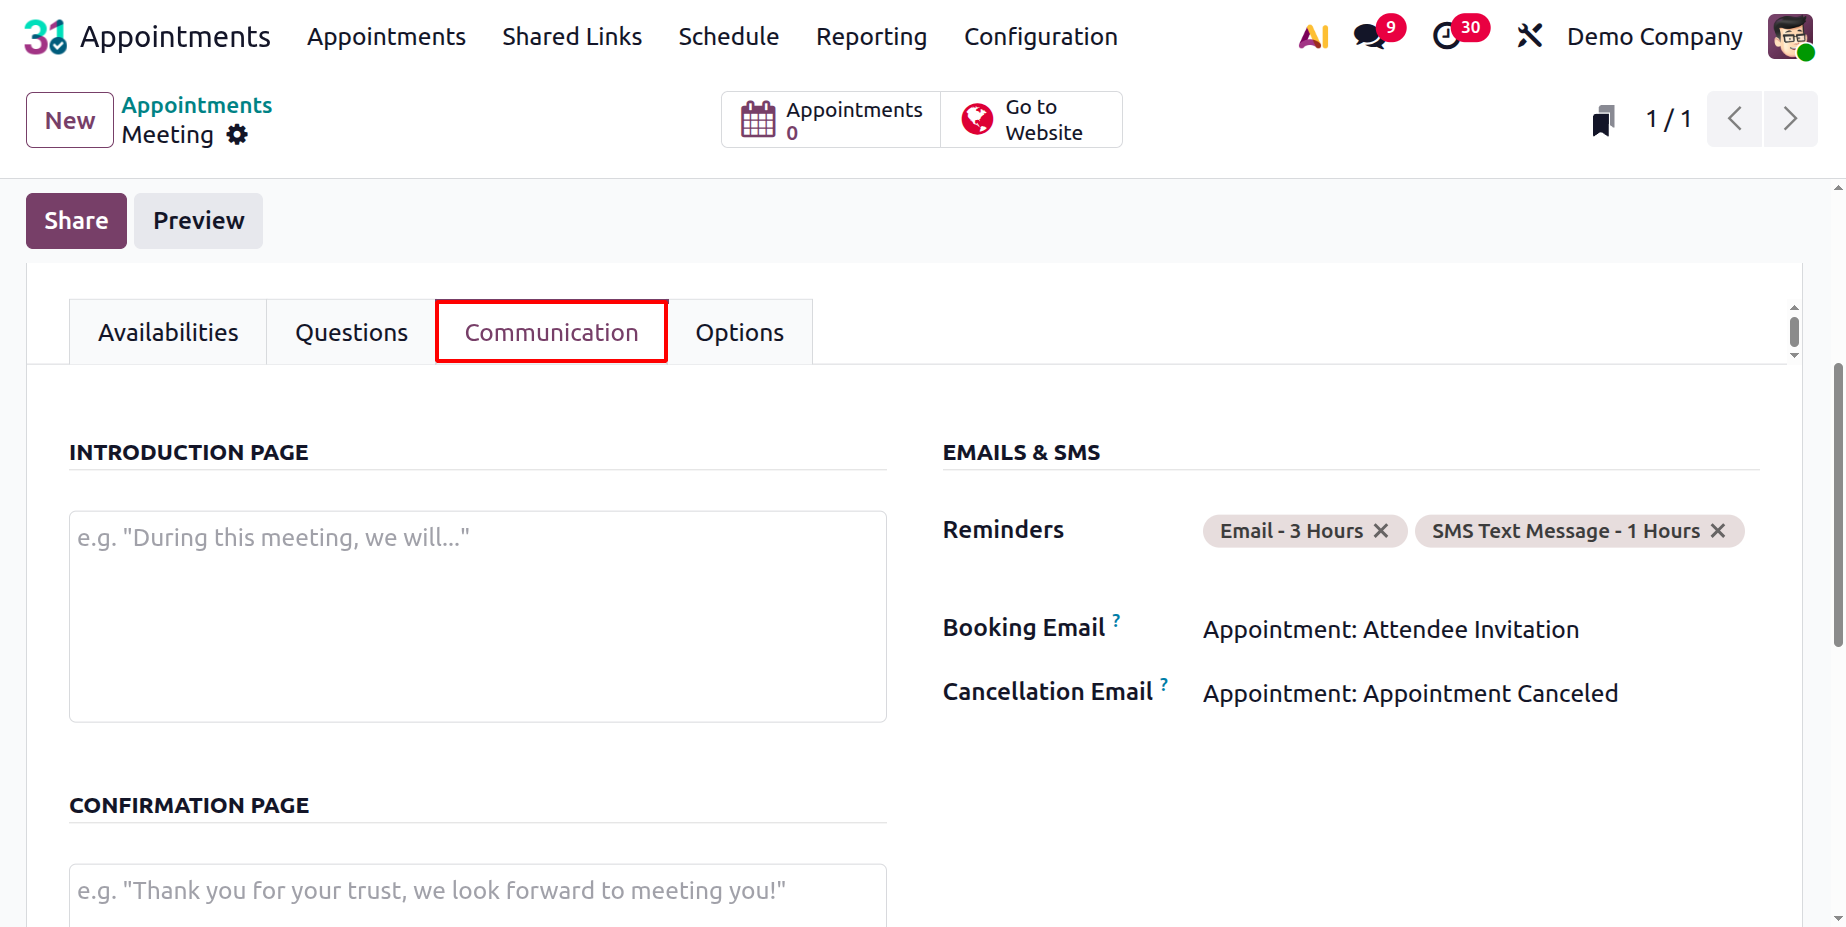This screenshot has height=927, width=1846.
Task: Click the Introduction Page text area
Action: 477,615
